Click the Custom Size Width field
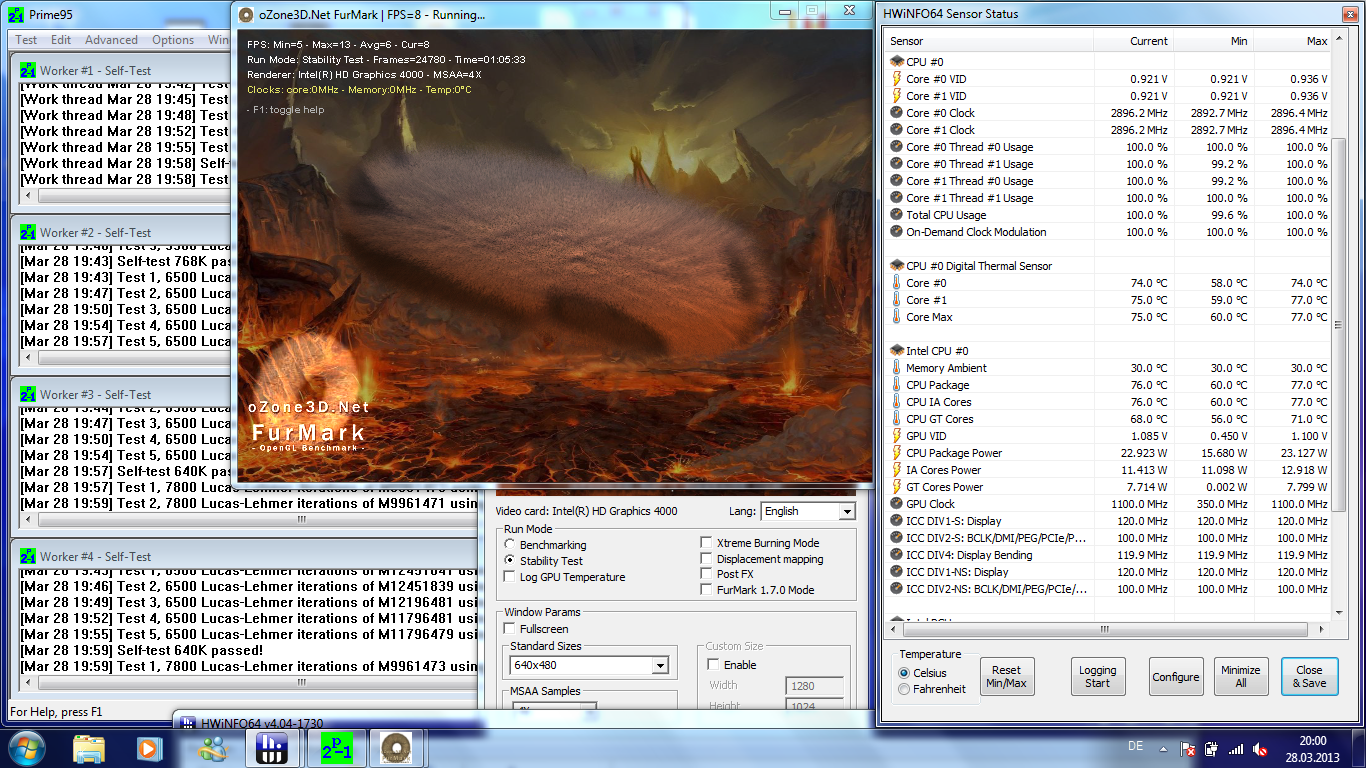This screenshot has height=768, width=1366. (815, 686)
